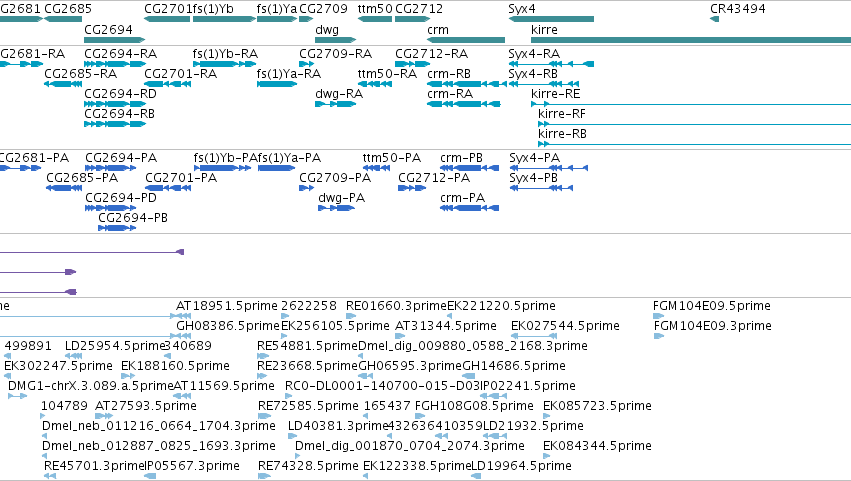Select the CG2709 gene label
851x481 pixels.
tap(323, 9)
